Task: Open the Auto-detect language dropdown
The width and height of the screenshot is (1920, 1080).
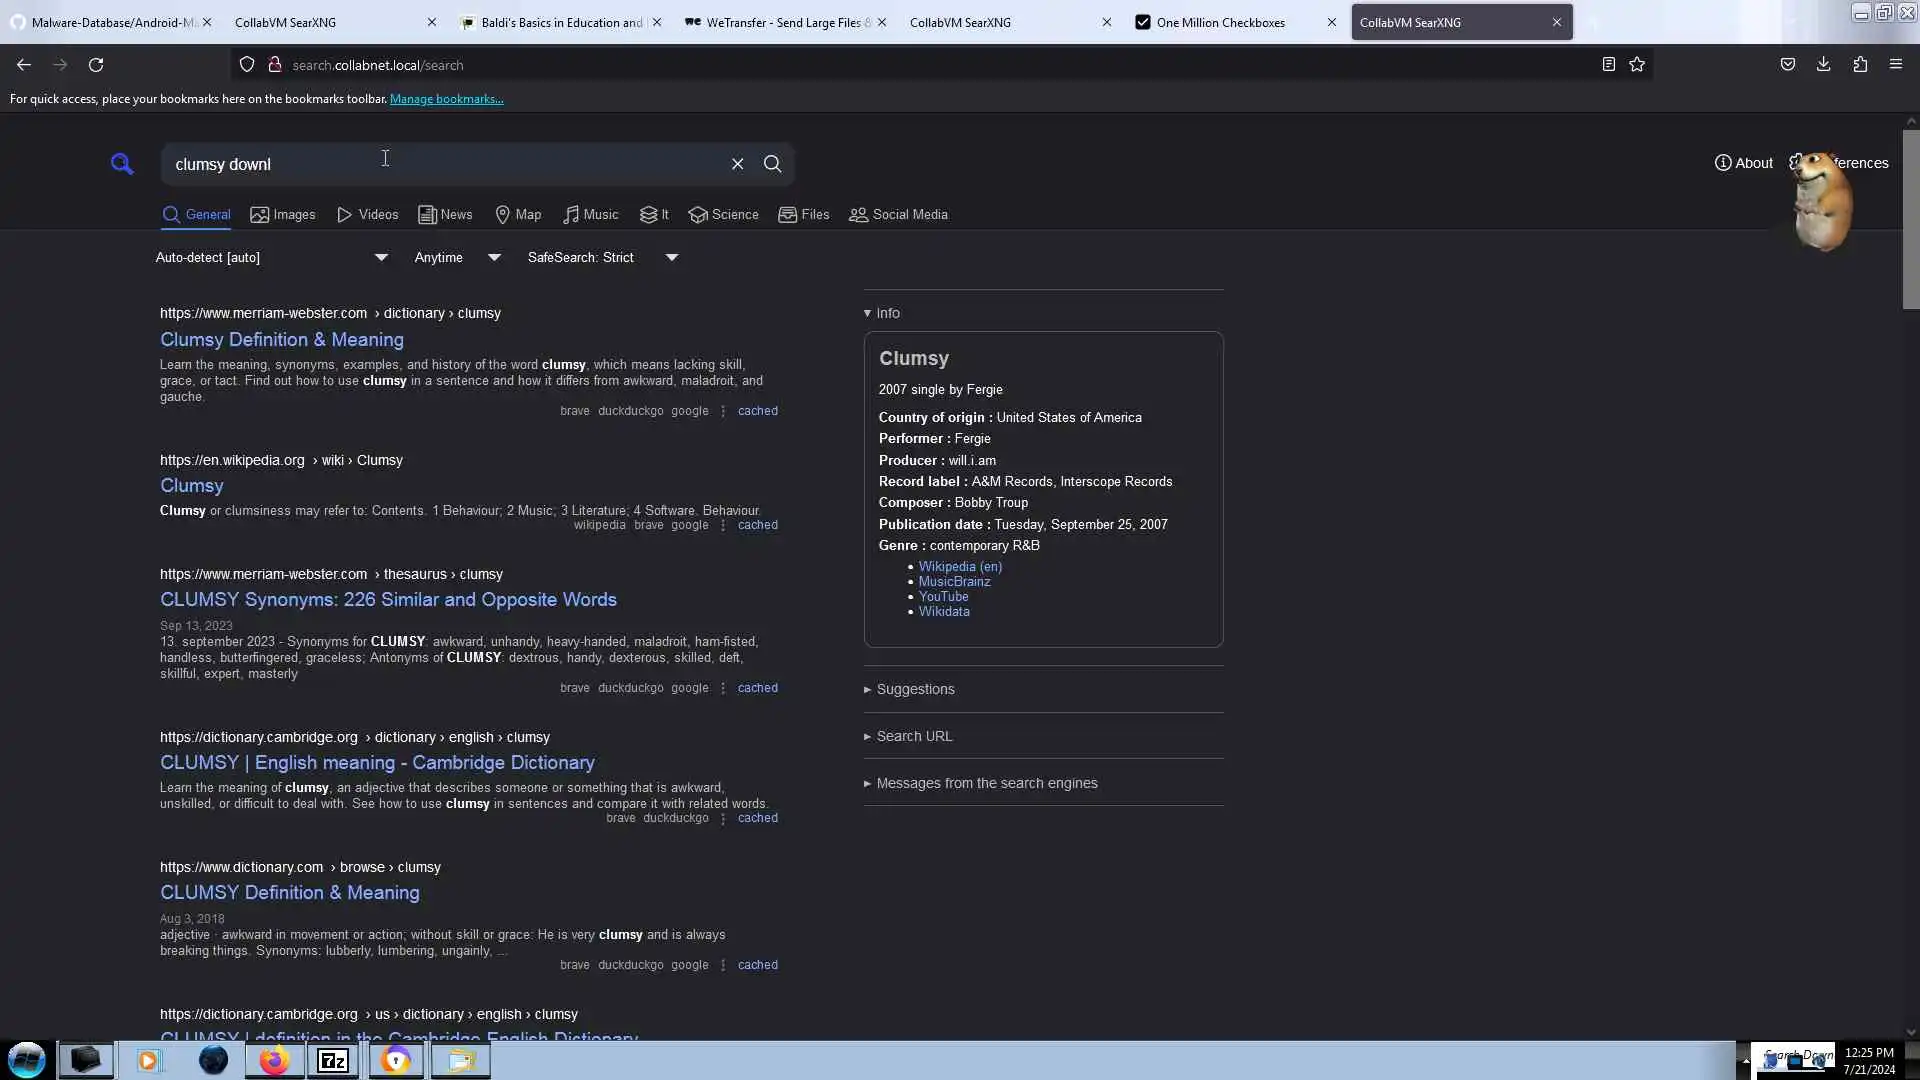Action: (x=271, y=257)
